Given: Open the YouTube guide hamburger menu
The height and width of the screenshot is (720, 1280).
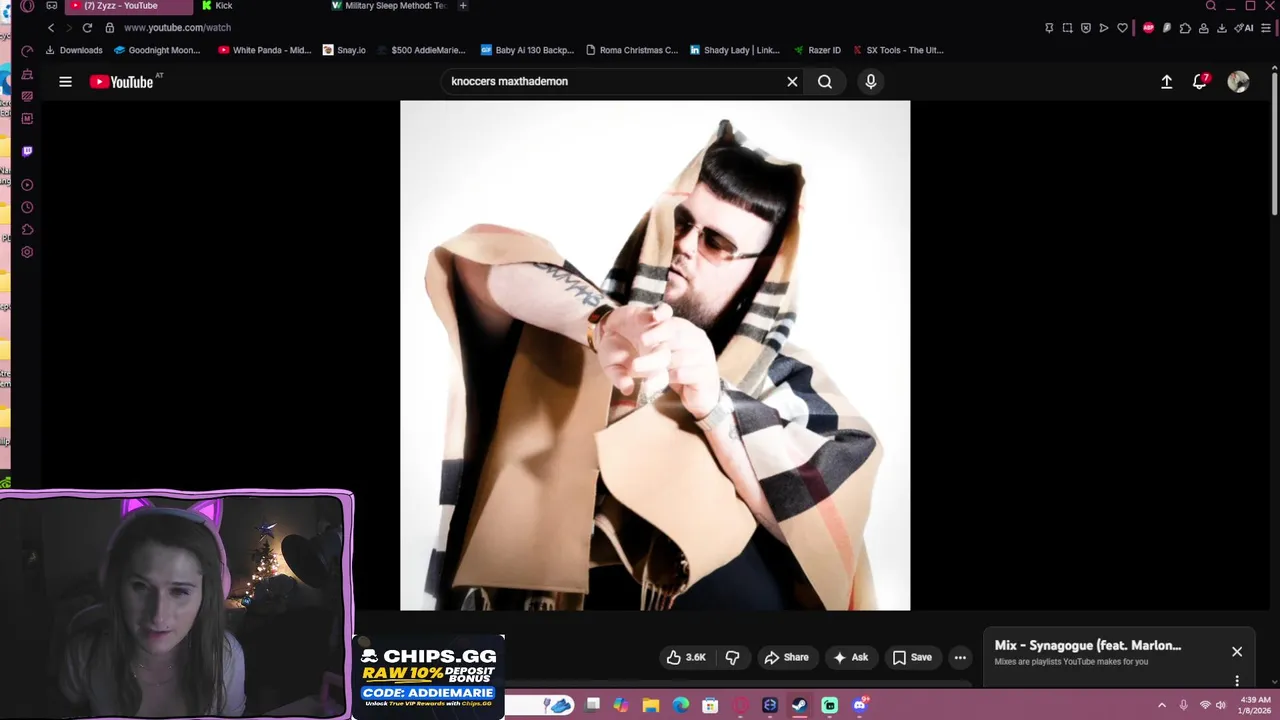Looking at the screenshot, I should pos(65,82).
